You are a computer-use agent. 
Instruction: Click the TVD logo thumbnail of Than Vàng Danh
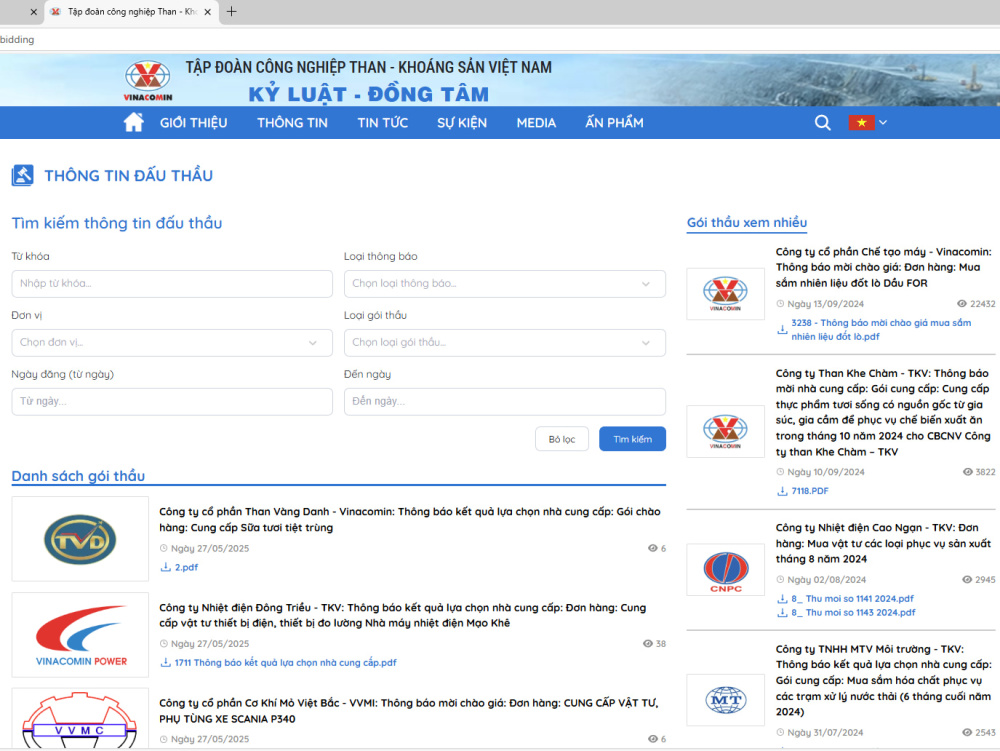tap(80, 539)
